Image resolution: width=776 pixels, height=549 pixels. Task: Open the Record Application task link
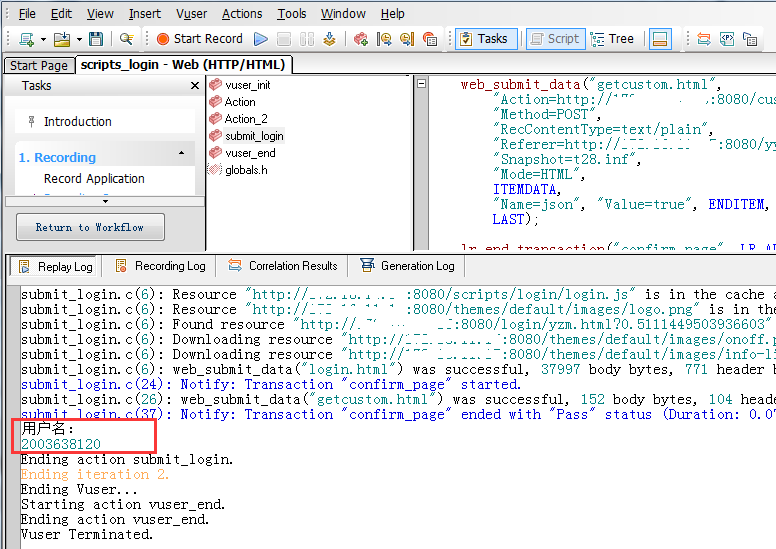pos(94,179)
